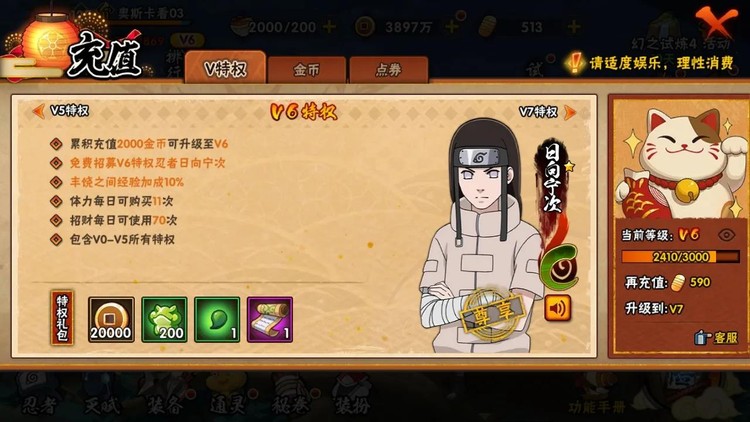This screenshot has height=422, width=750.
Task: Click the 特权礼包 gift pack label
Action: [62, 318]
